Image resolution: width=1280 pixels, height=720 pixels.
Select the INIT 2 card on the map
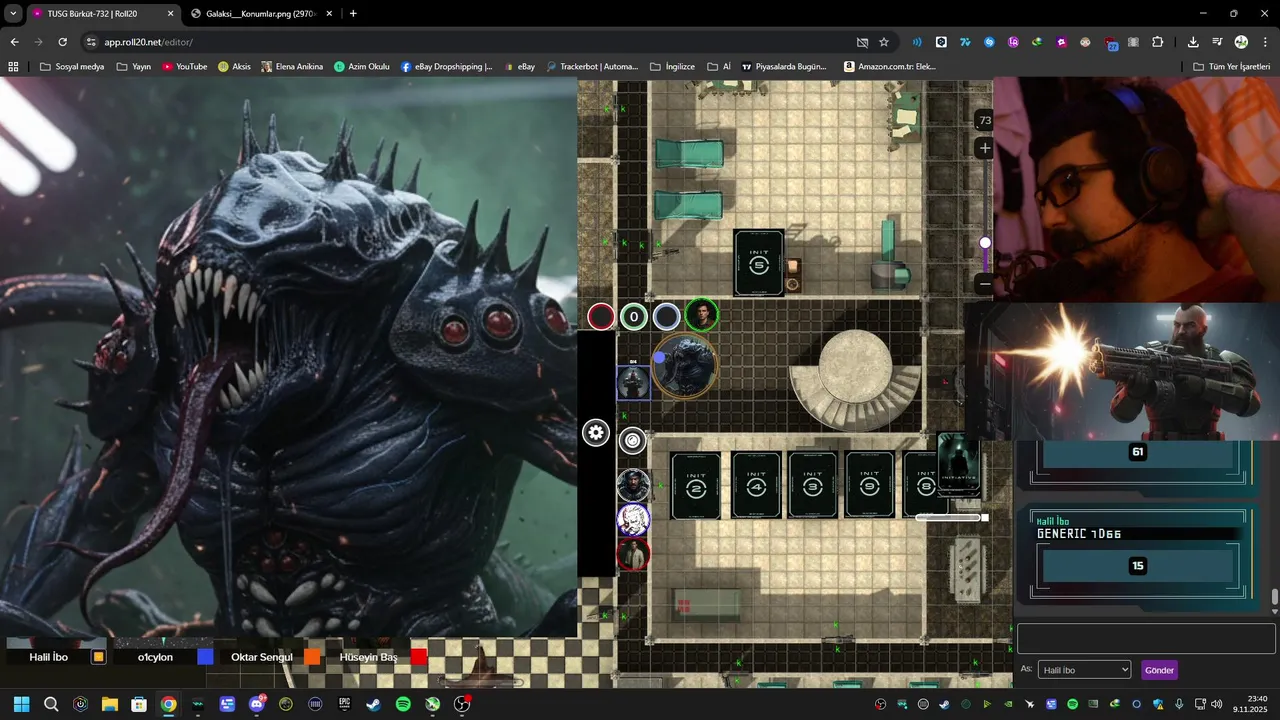tap(696, 486)
